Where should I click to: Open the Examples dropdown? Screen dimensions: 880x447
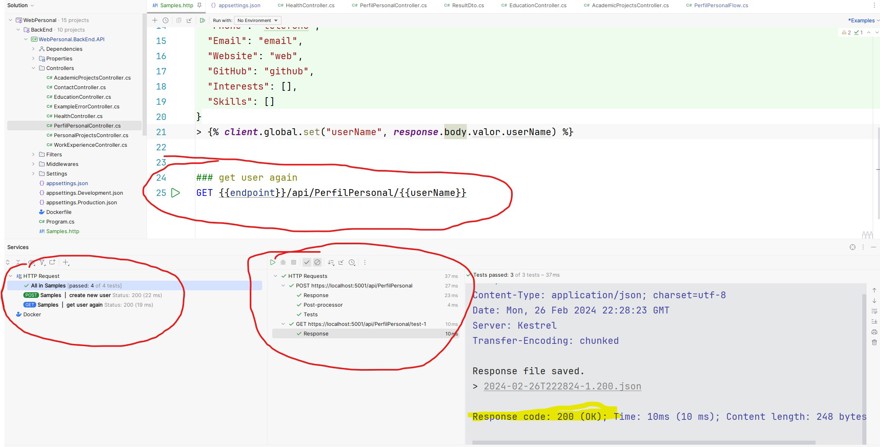[863, 20]
